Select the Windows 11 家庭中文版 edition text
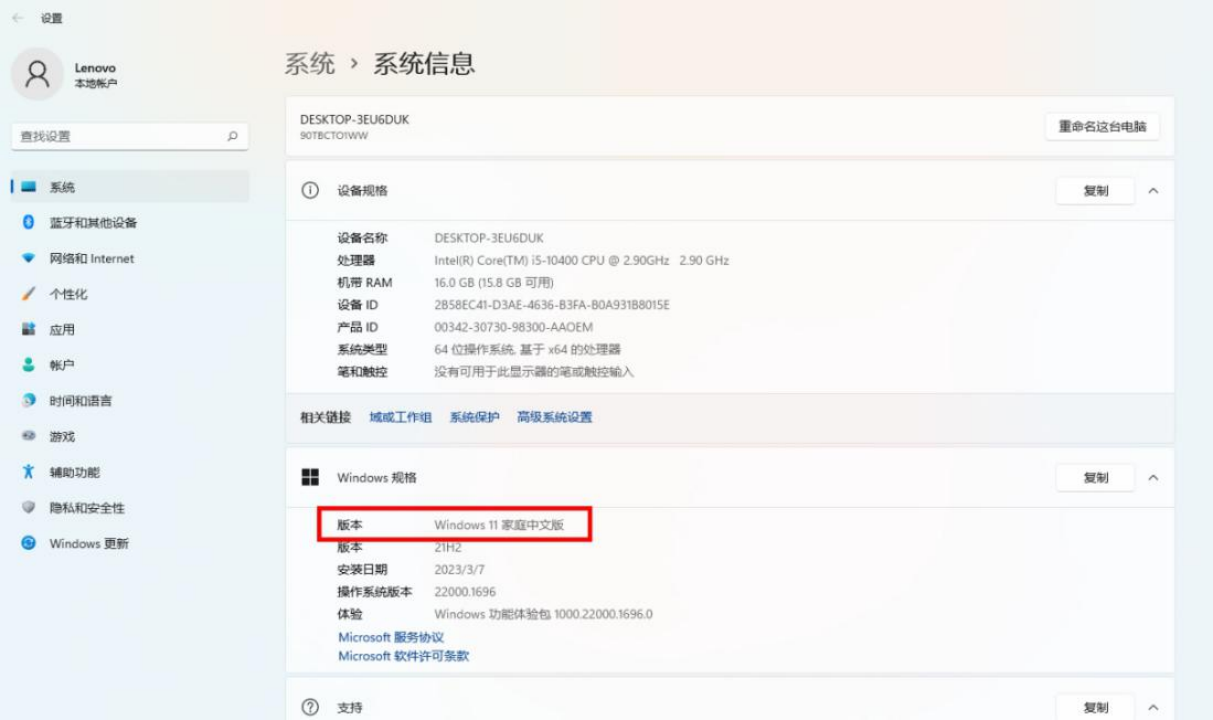 click(x=499, y=525)
